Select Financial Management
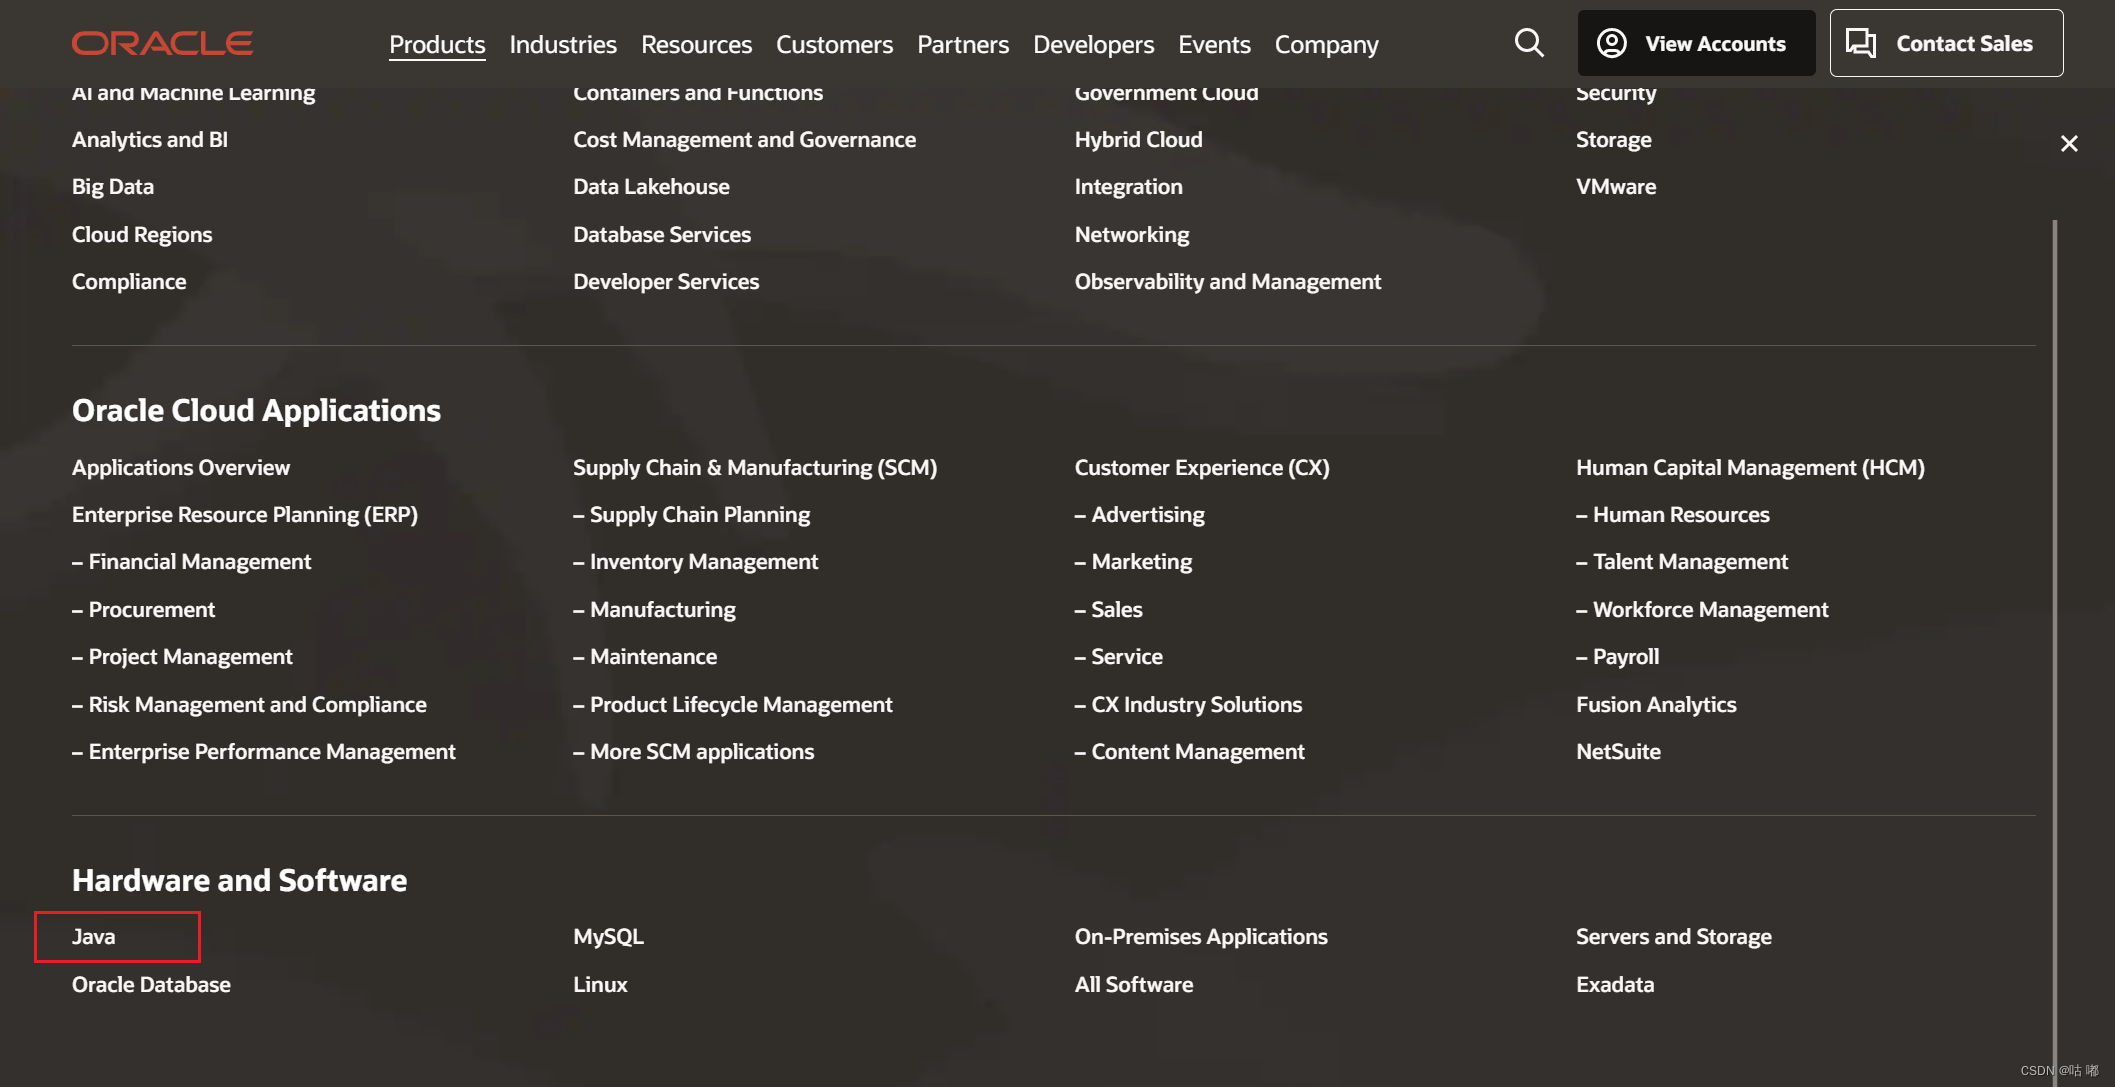Screen dimensions: 2115x1087 [x=191, y=562]
